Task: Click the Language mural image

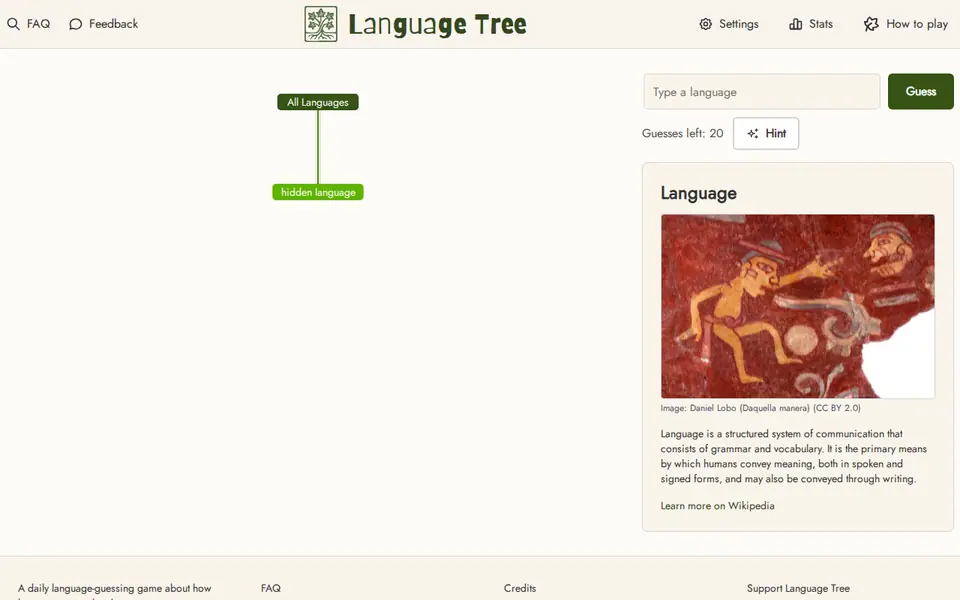Action: tap(797, 306)
